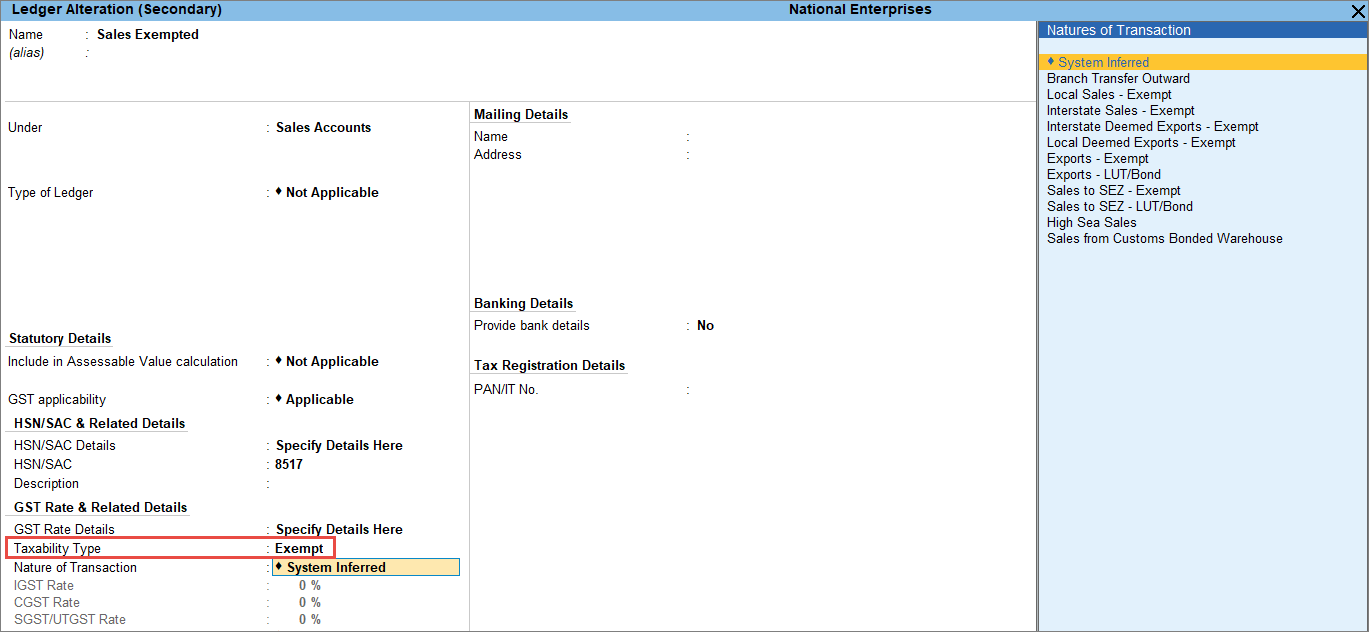This screenshot has height=632, width=1369.
Task: Change Type of Ledger Not Applicable value
Action: tap(327, 192)
